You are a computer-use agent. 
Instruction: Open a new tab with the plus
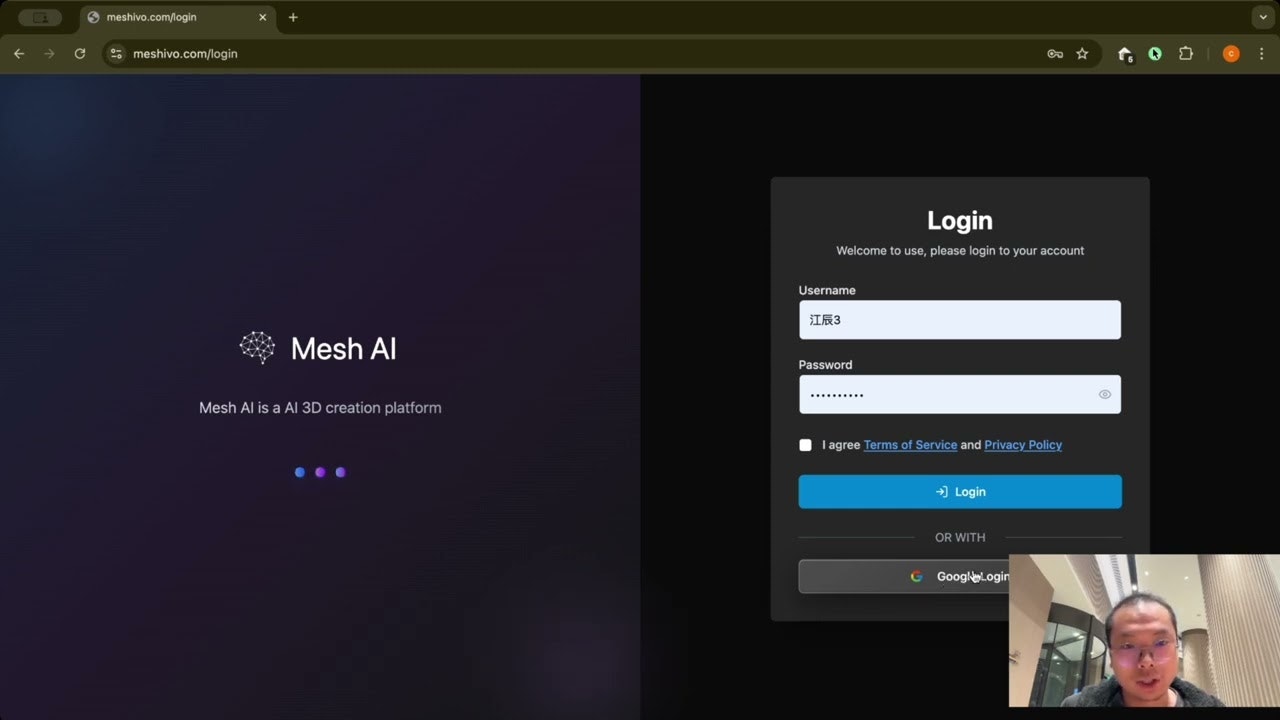click(291, 17)
